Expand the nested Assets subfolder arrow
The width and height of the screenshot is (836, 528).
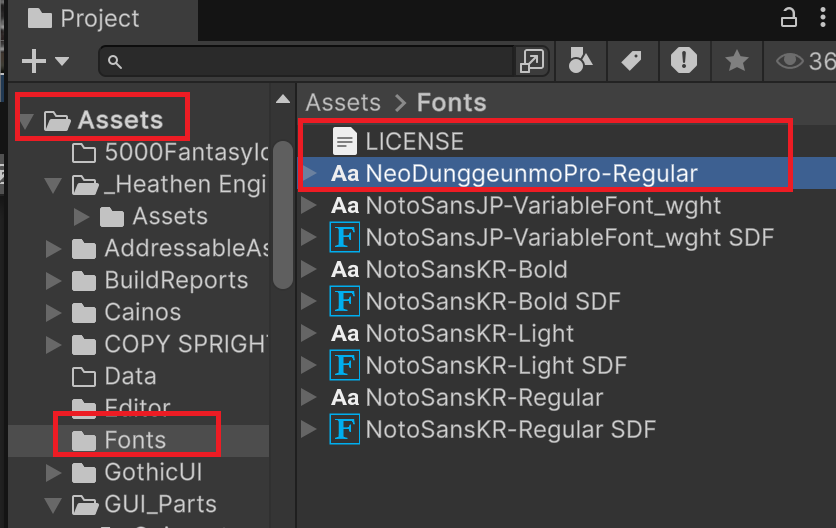point(81,217)
